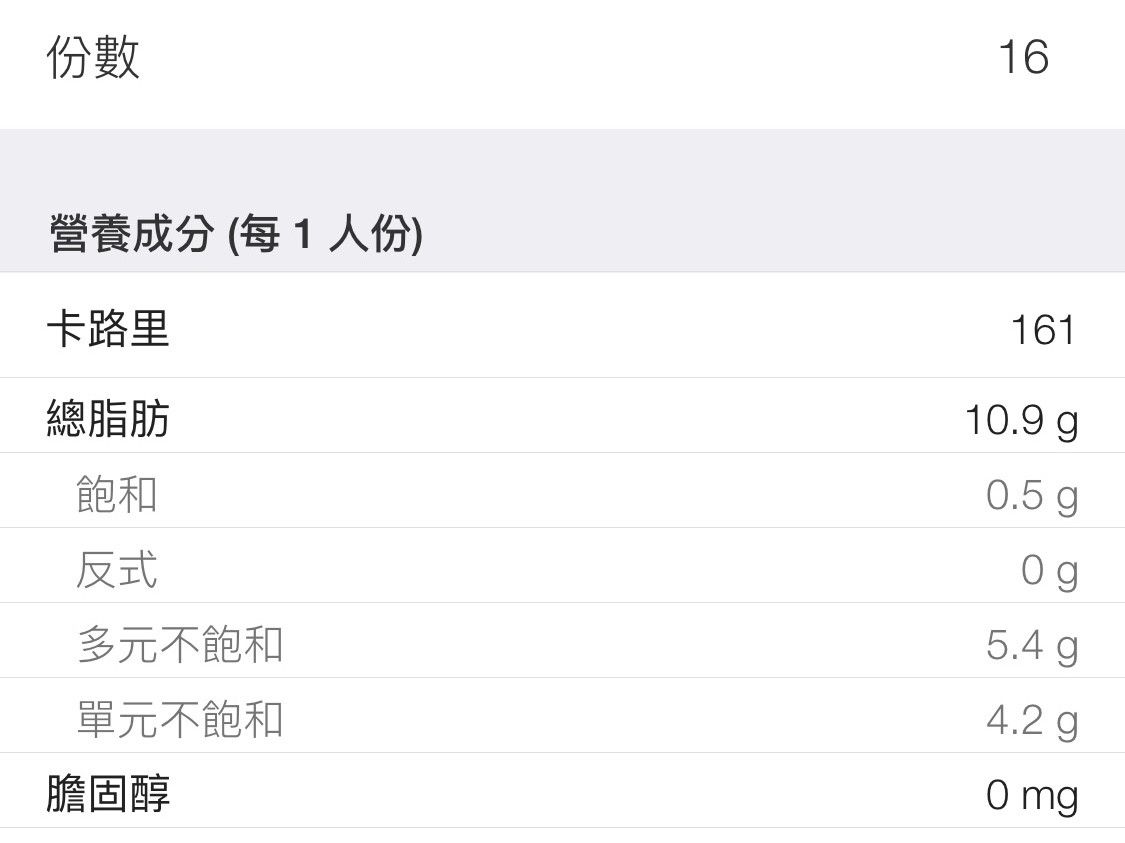Select the 反式 trans fat label

117,570
